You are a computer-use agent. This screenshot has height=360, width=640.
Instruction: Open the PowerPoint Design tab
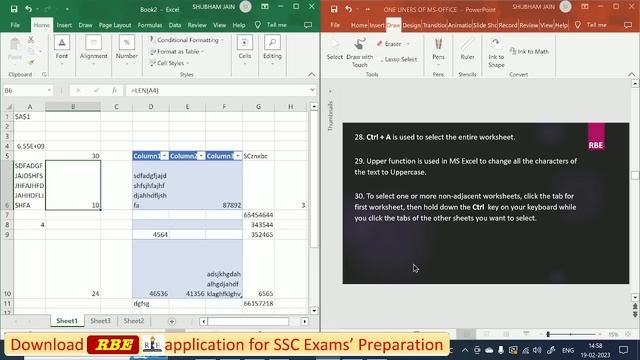[x=411, y=25]
